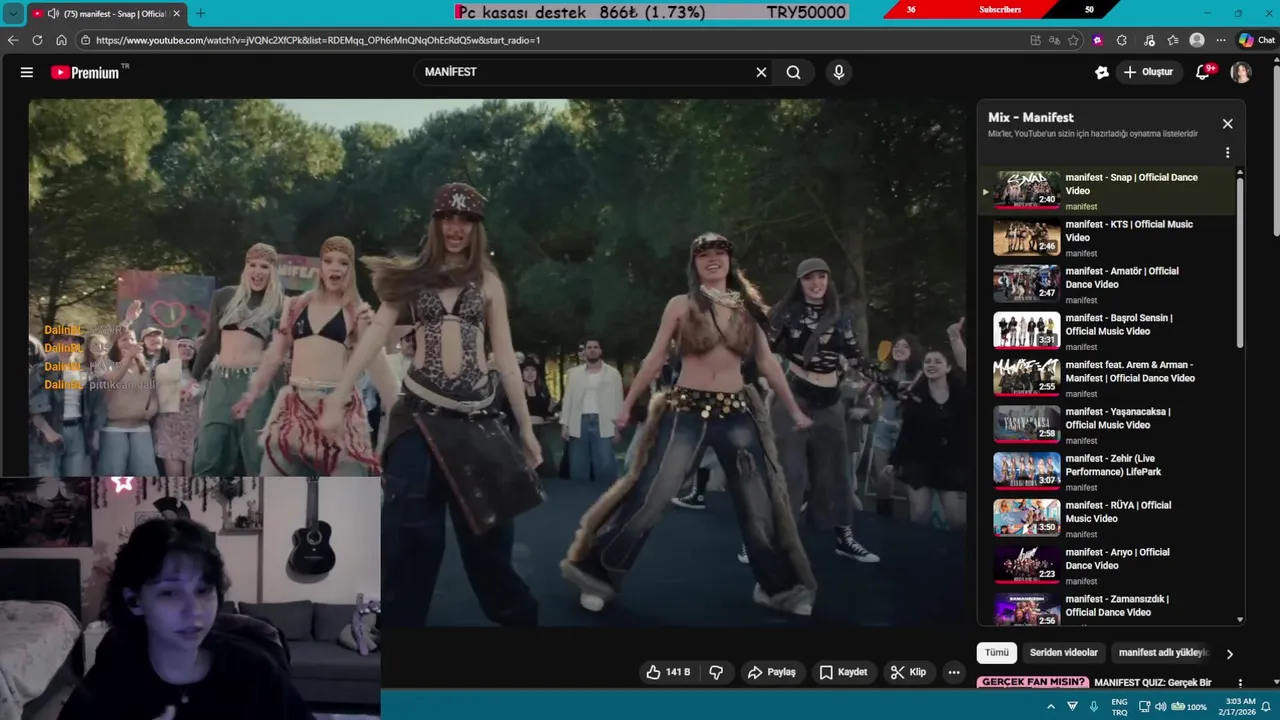Open battery 100% status
This screenshot has height=720, width=1280.
pos(1190,706)
